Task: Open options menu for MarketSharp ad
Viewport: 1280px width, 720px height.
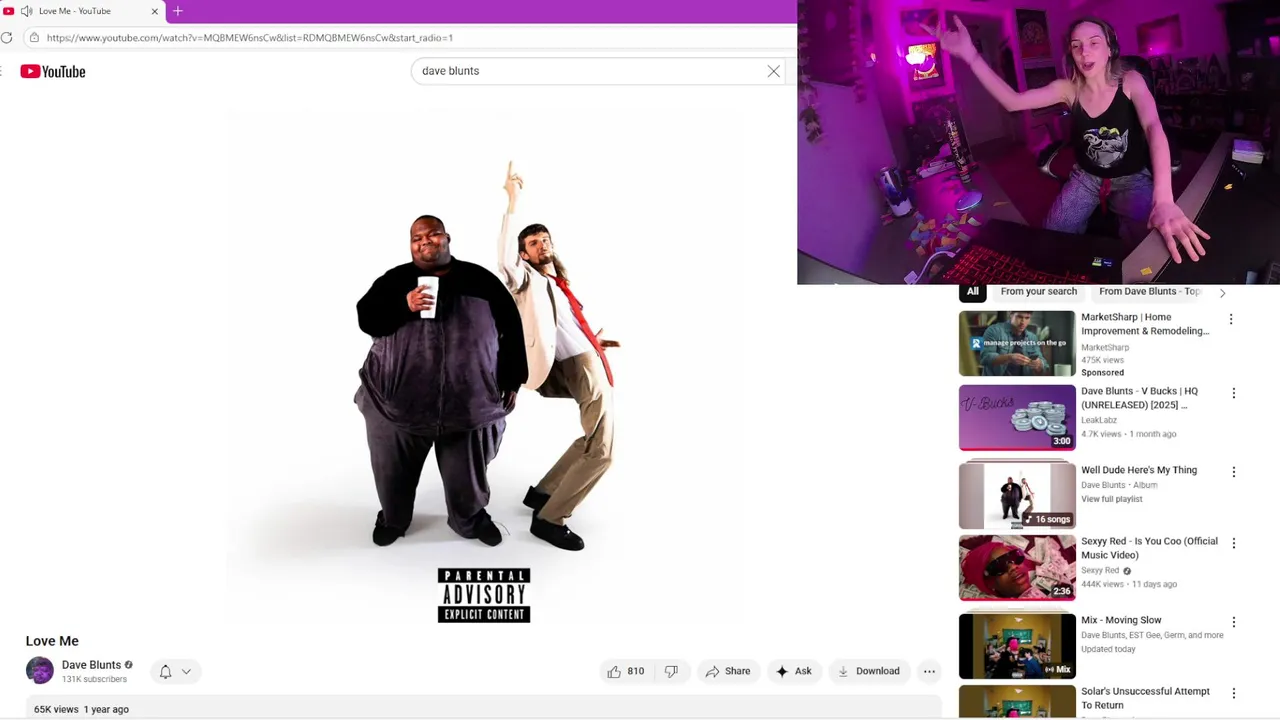Action: point(1231,319)
